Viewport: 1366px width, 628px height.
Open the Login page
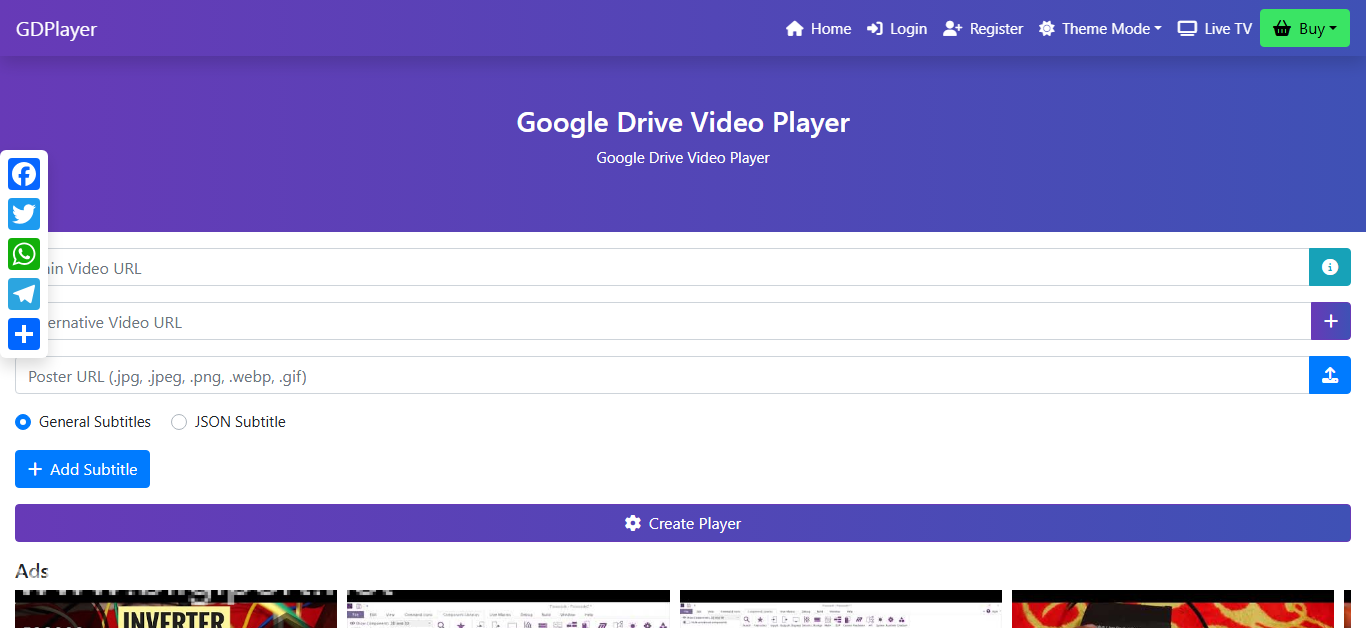pos(897,29)
